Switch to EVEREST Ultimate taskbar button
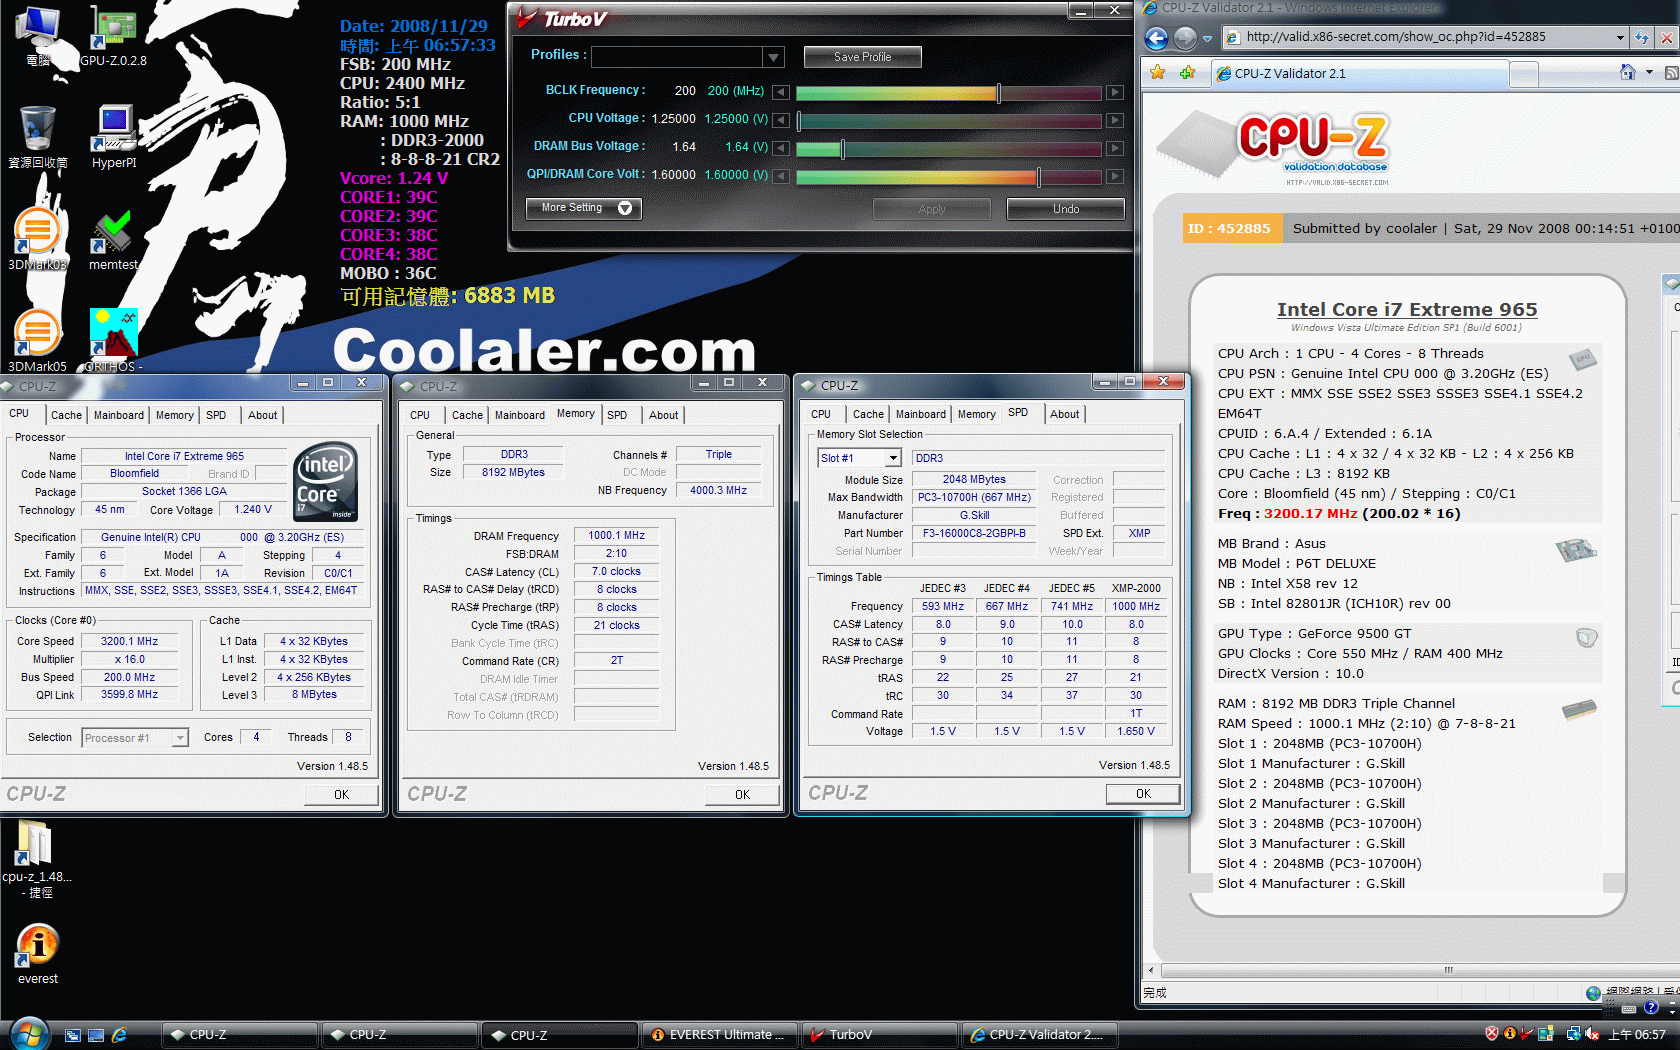 pyautogui.click(x=719, y=1035)
